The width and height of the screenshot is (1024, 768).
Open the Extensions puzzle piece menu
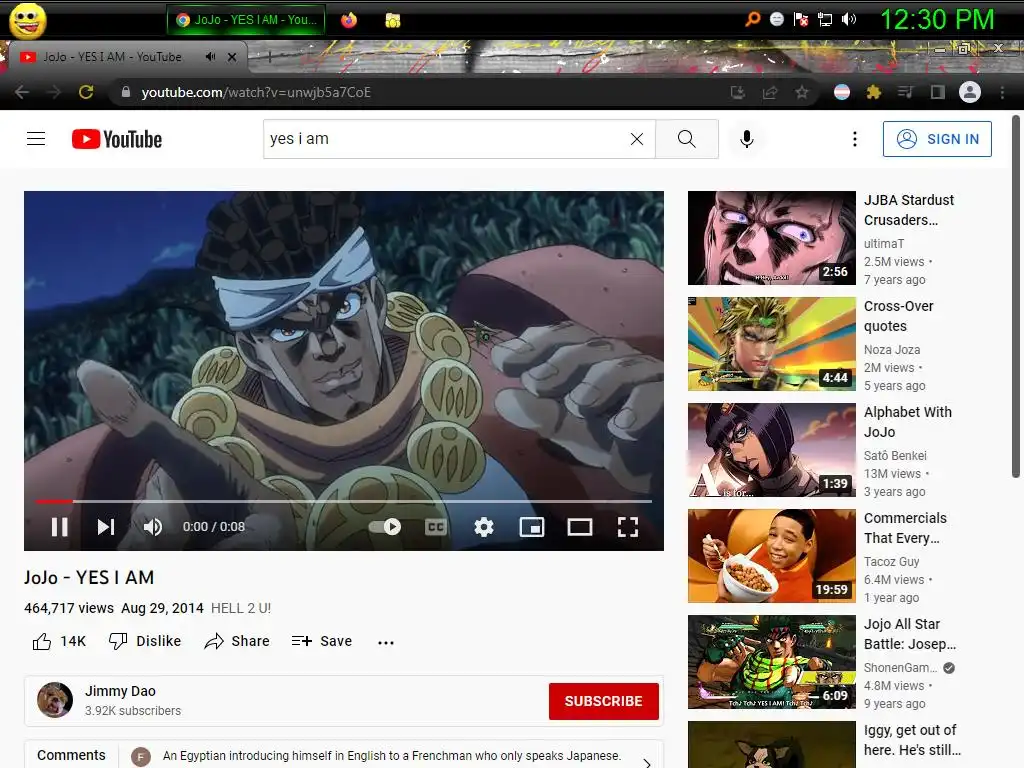coord(873,92)
